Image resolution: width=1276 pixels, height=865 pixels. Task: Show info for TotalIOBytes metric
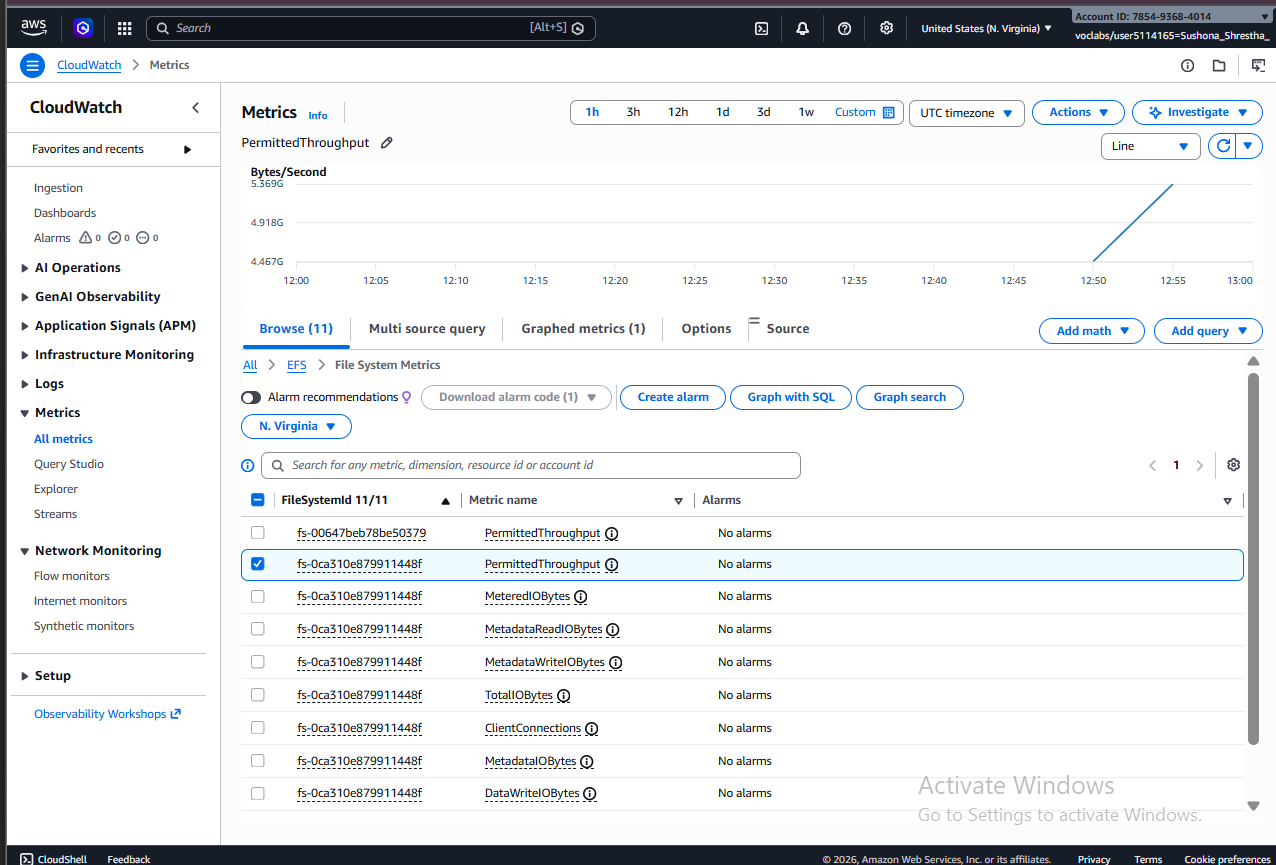[x=564, y=695]
